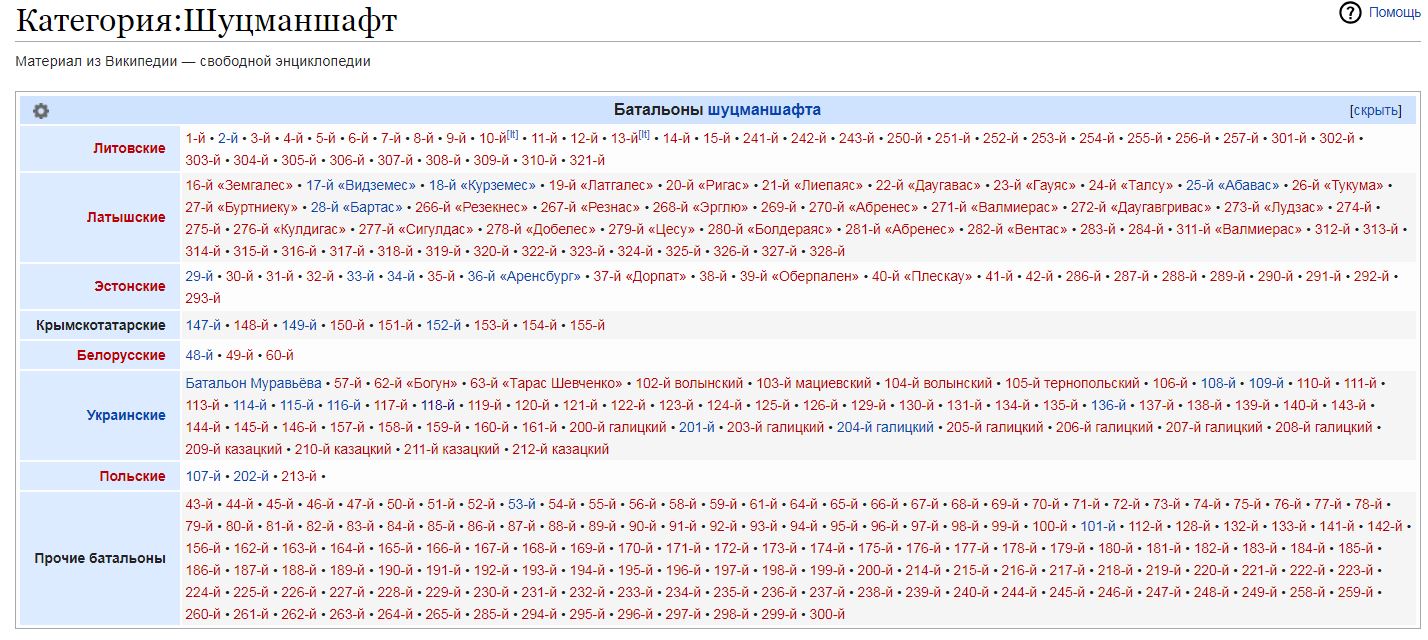The height and width of the screenshot is (640, 1428).
Task: Open 105-й тернопольский link
Action: coord(1072,383)
